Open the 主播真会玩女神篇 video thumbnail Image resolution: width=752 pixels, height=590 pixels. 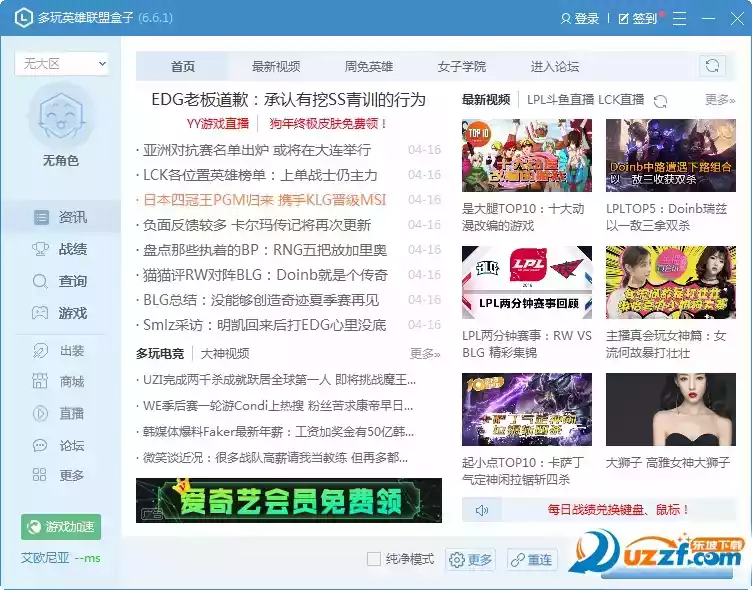tap(670, 283)
